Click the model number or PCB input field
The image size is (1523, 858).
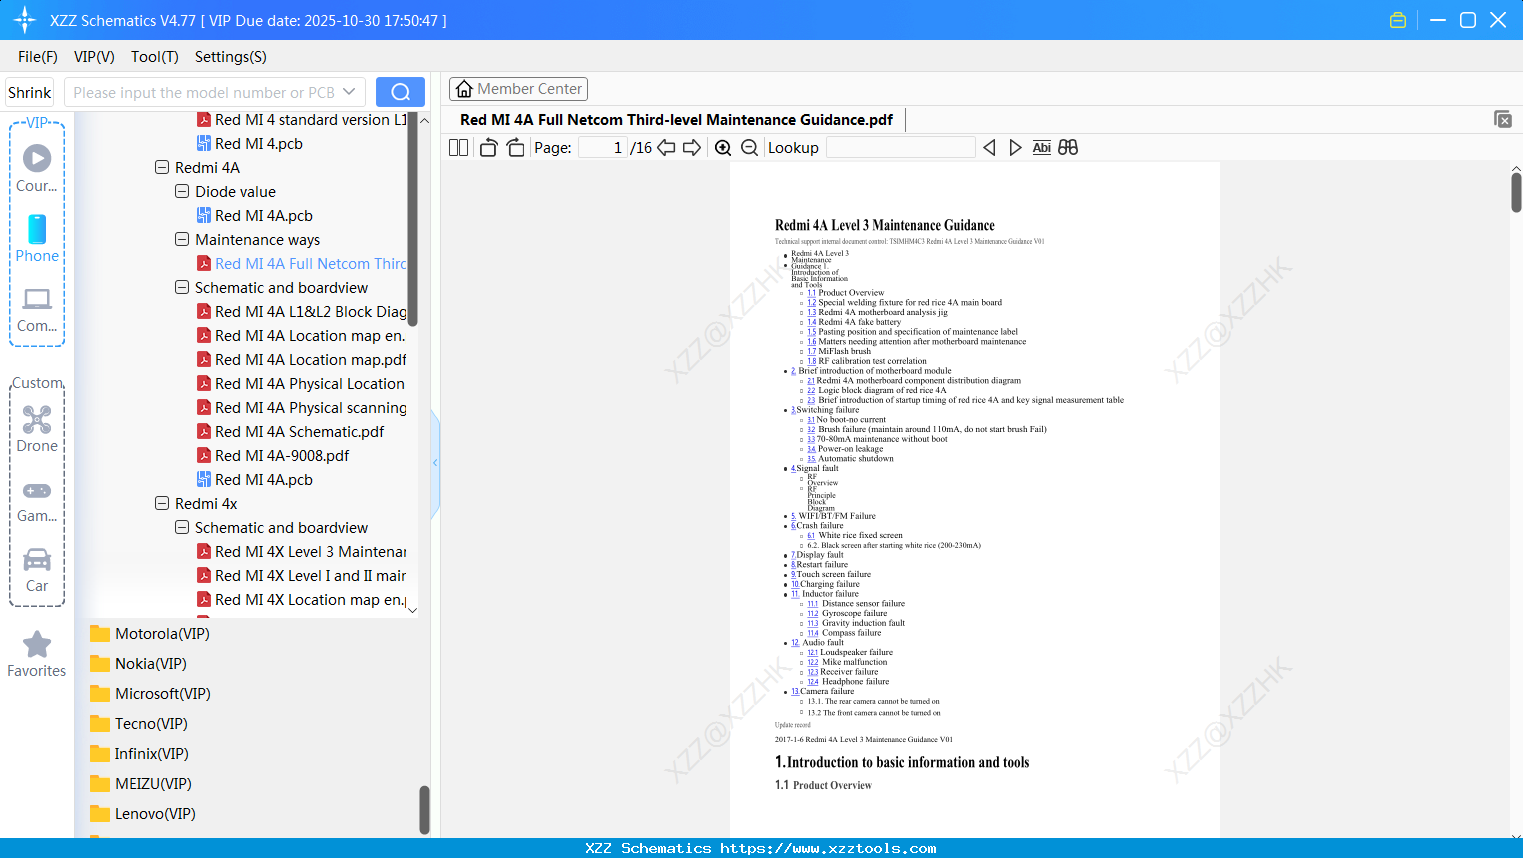click(203, 92)
